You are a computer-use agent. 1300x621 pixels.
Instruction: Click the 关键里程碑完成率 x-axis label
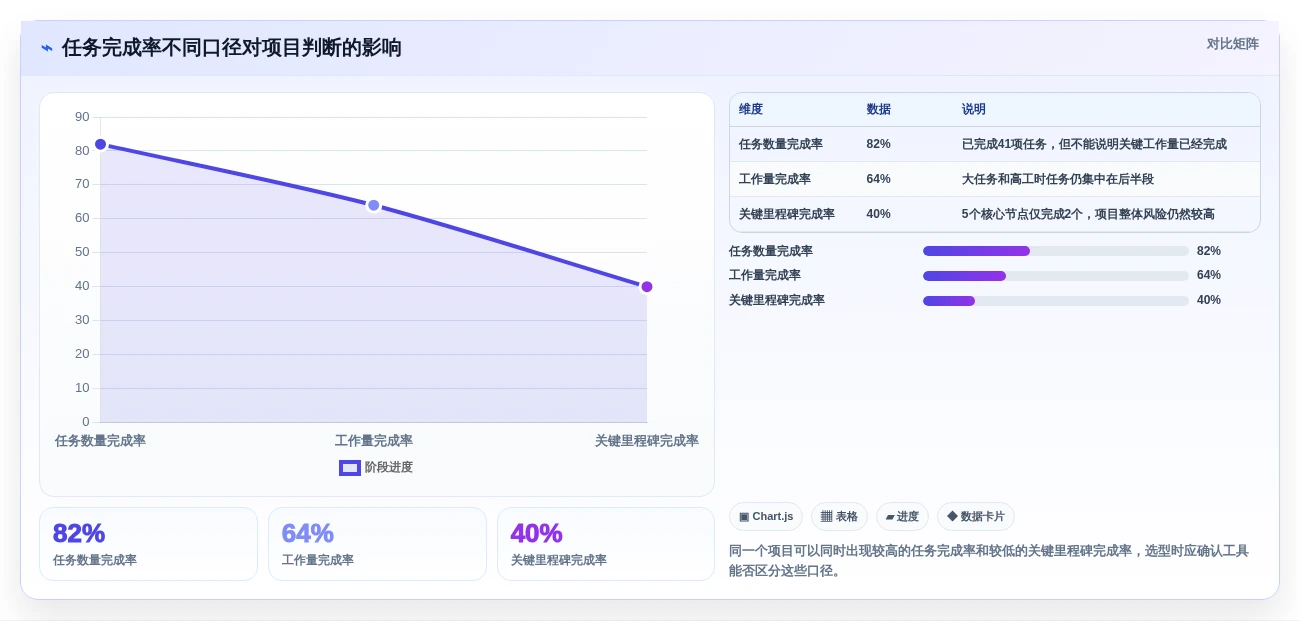646,441
